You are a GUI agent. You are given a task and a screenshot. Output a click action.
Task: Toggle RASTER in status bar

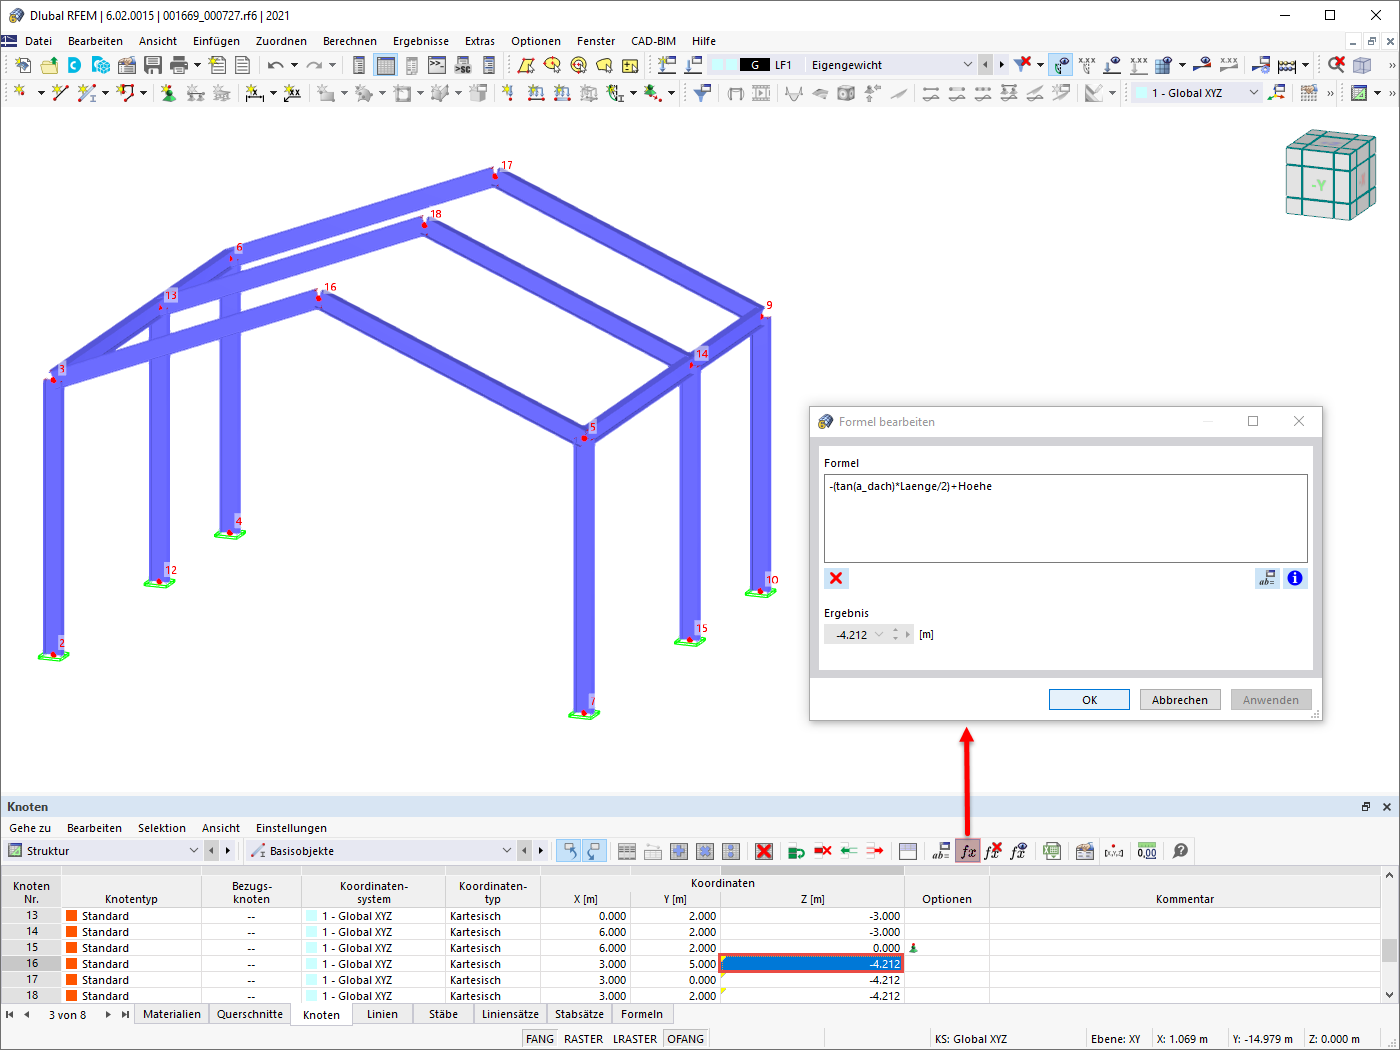(583, 1039)
